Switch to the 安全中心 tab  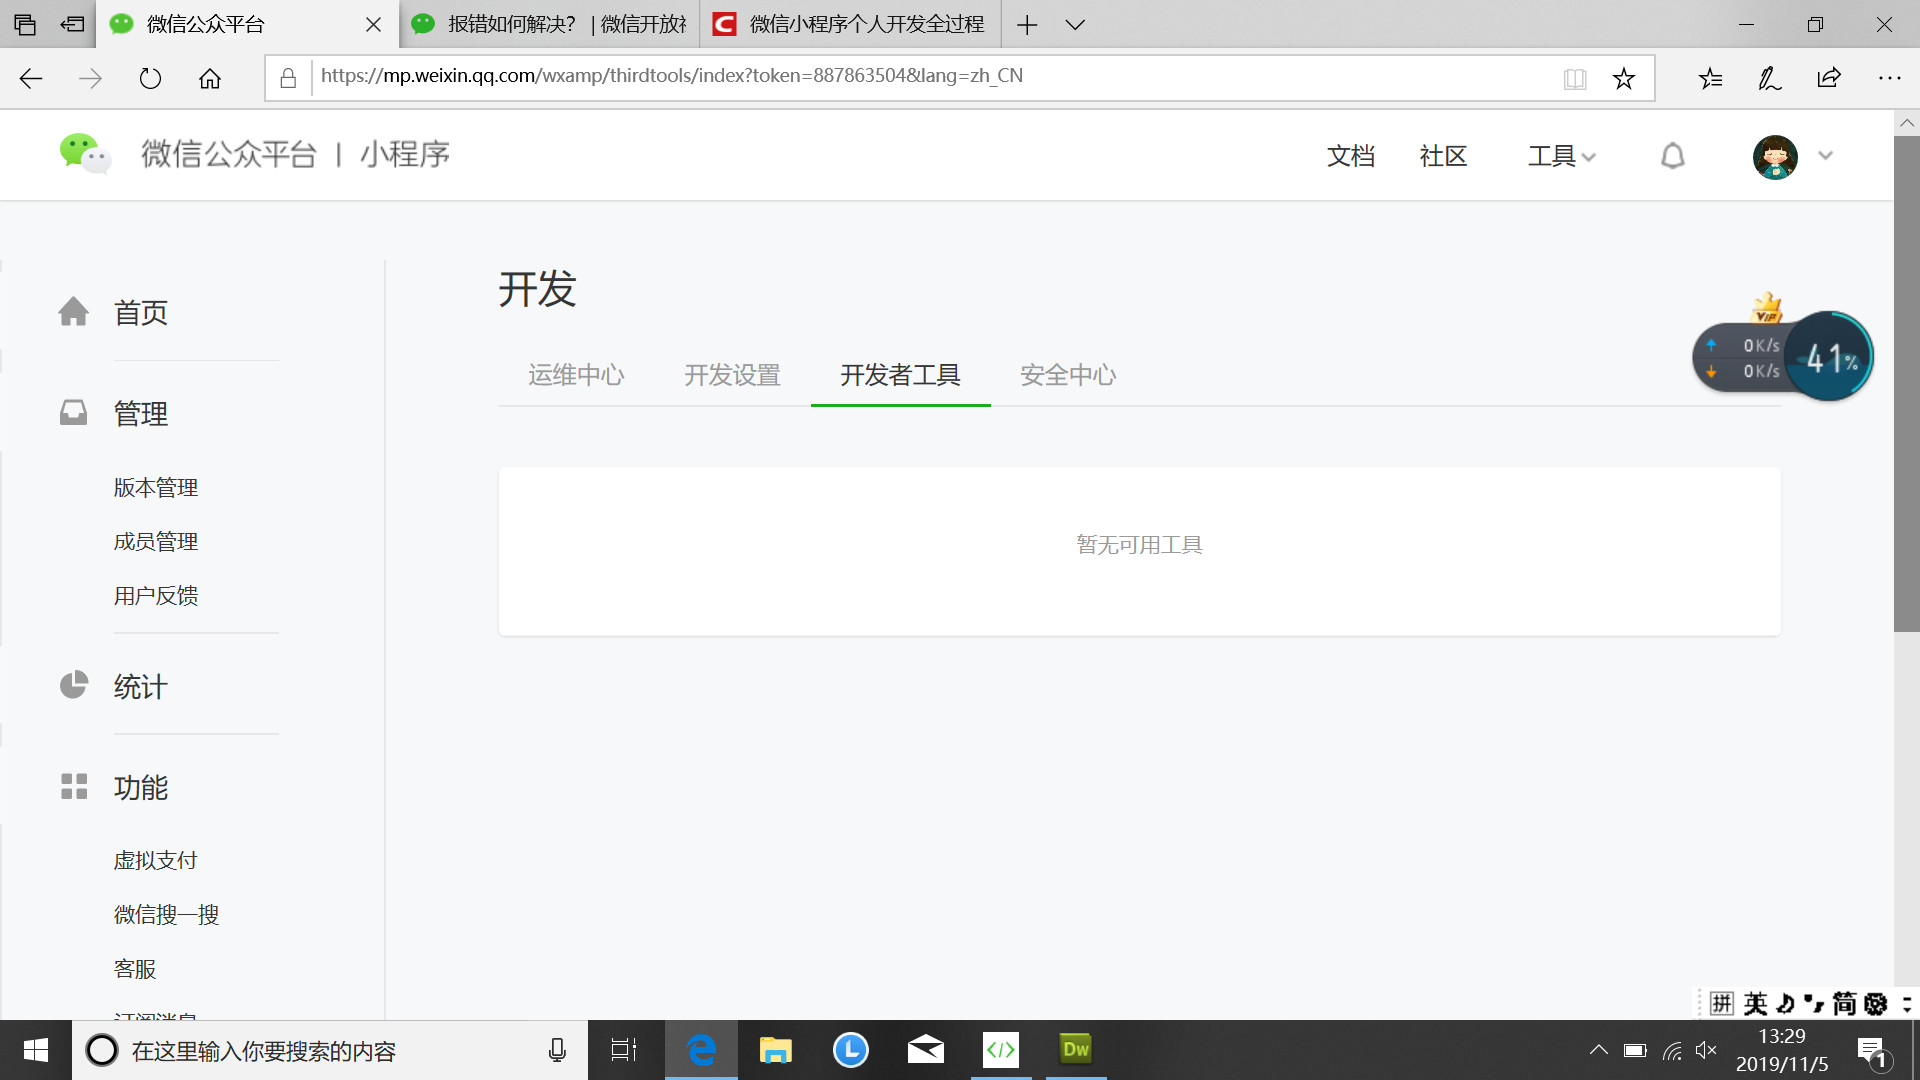1068,375
